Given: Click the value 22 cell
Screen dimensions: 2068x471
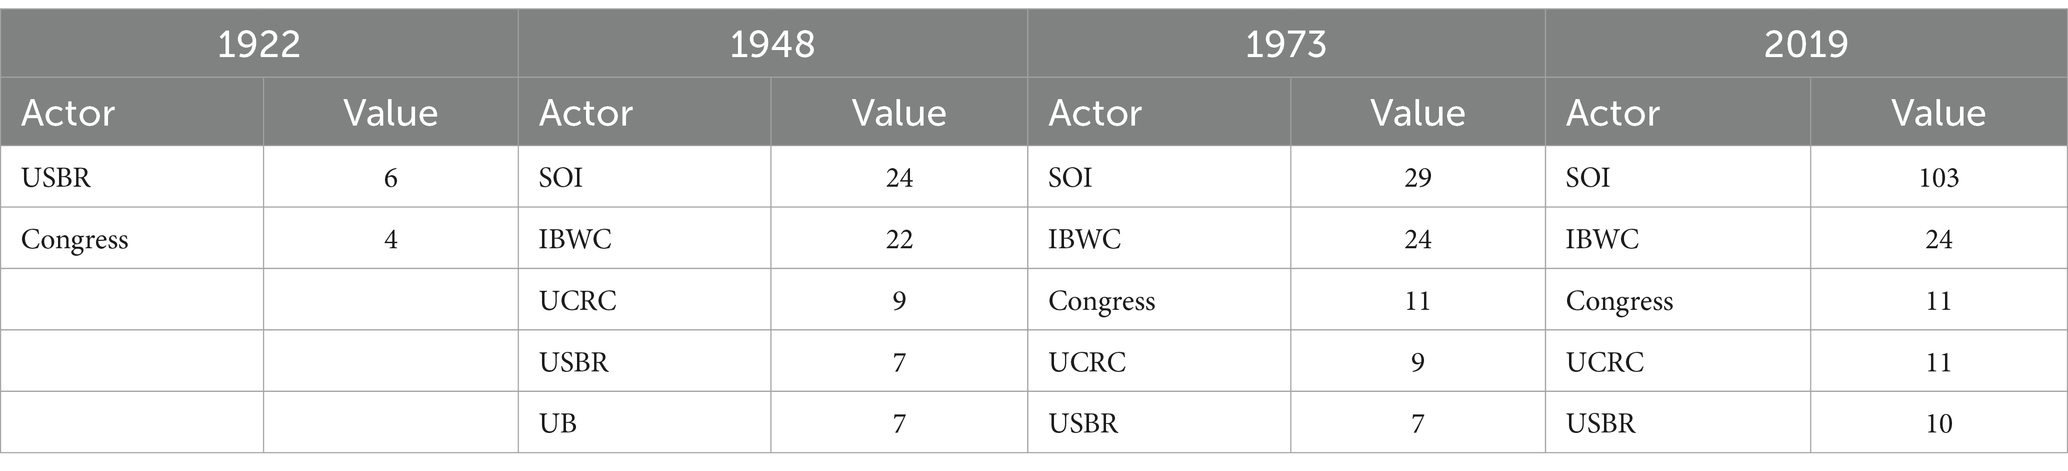Looking at the screenshot, I should pos(899,239).
